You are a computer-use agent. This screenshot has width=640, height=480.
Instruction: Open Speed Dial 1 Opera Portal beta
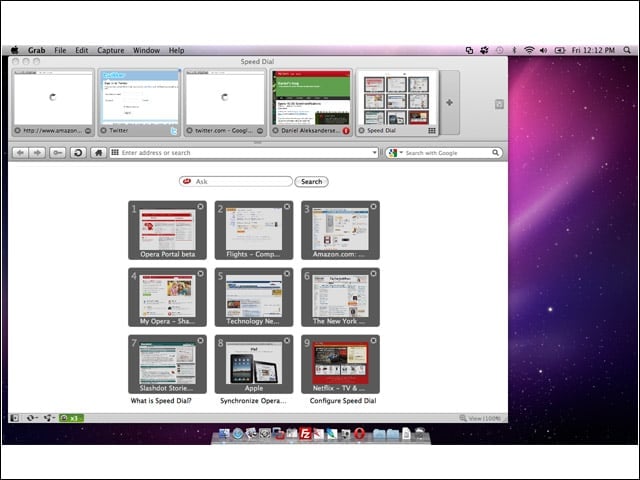(167, 230)
